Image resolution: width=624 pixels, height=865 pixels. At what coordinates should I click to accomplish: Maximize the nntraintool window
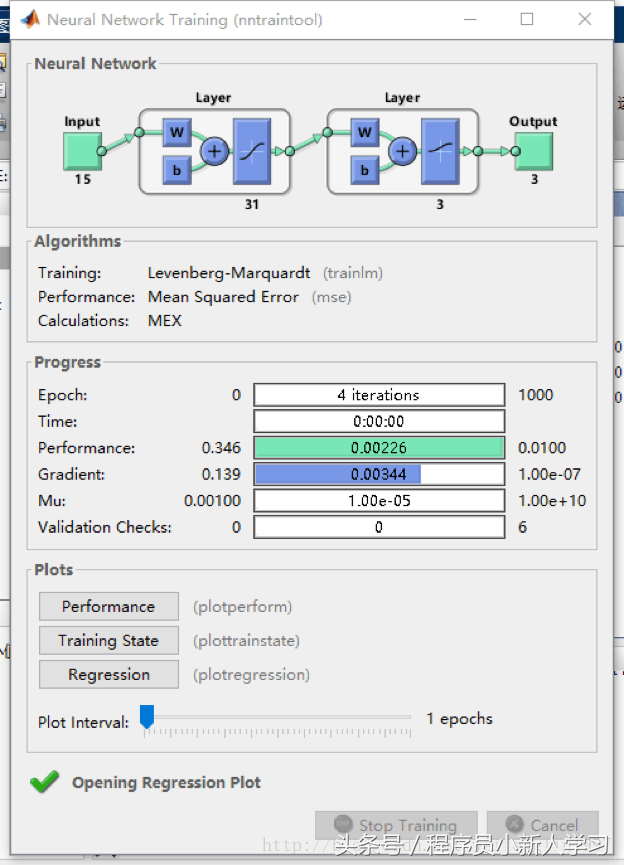(527, 19)
